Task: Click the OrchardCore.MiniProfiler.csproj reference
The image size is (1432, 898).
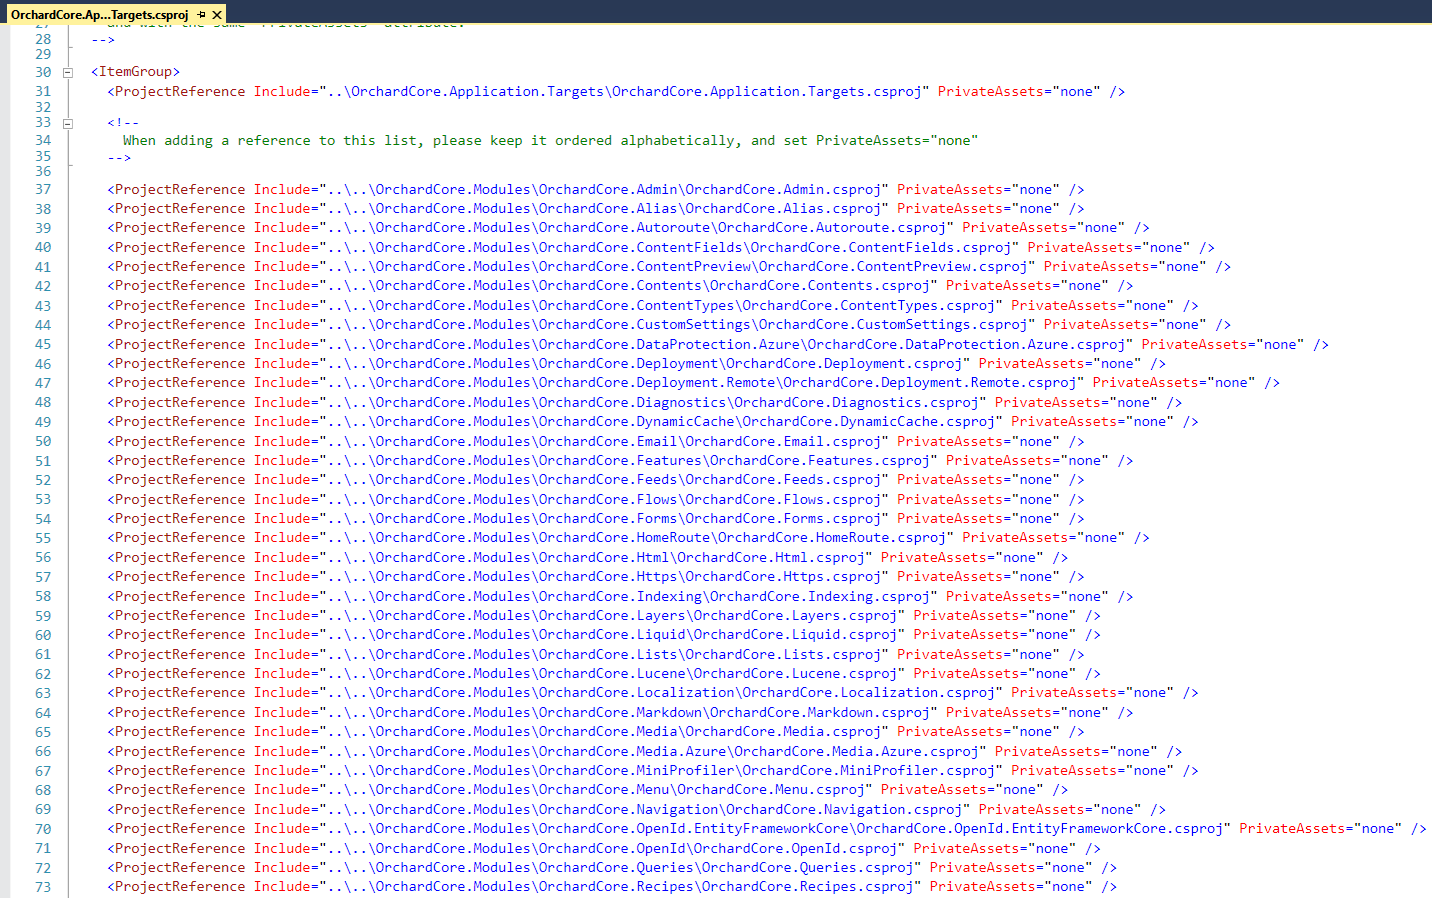Action: pyautogui.click(x=653, y=771)
